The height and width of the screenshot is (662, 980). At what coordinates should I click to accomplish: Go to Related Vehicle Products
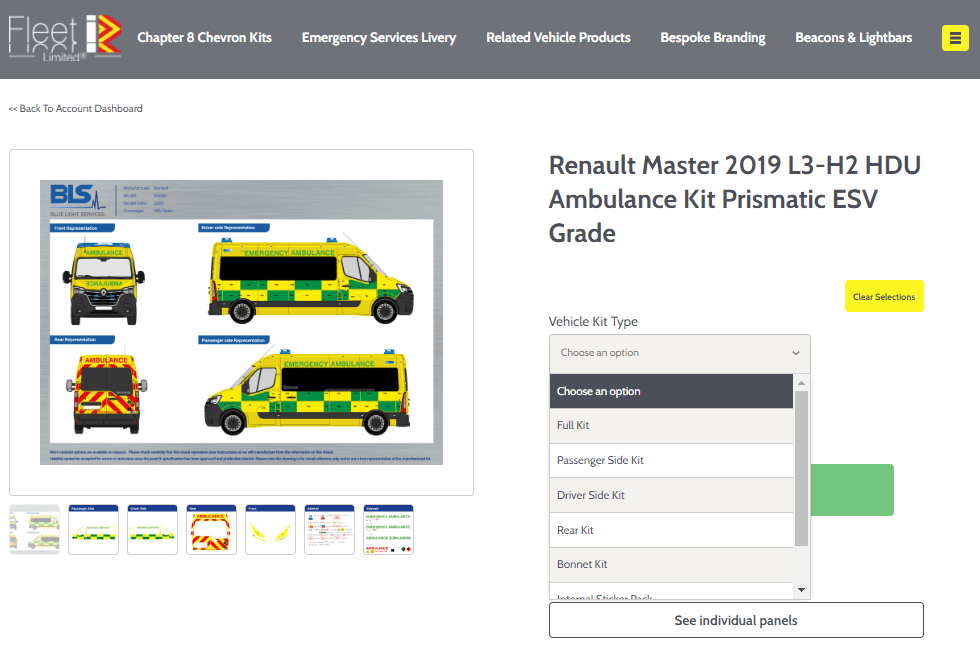(558, 38)
